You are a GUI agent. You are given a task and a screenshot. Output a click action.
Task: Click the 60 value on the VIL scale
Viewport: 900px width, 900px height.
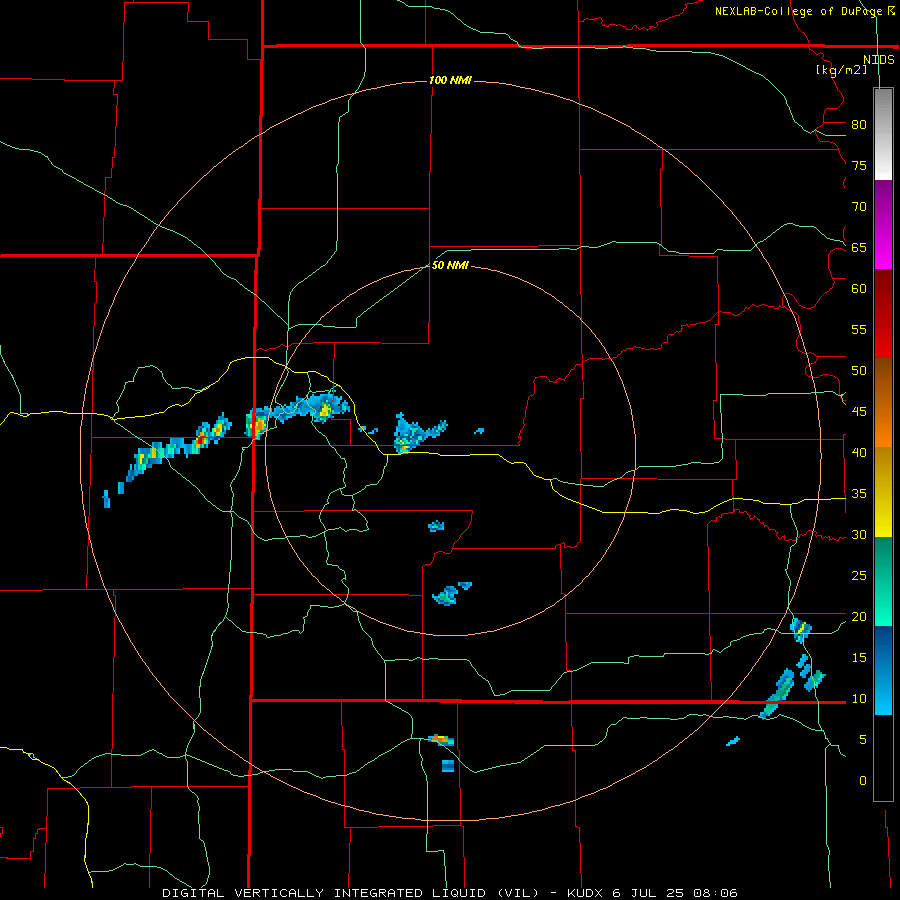[859, 289]
